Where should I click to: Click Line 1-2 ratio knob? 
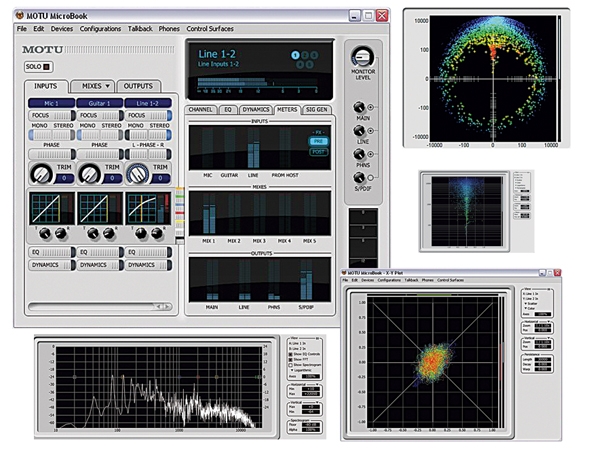click(157, 234)
